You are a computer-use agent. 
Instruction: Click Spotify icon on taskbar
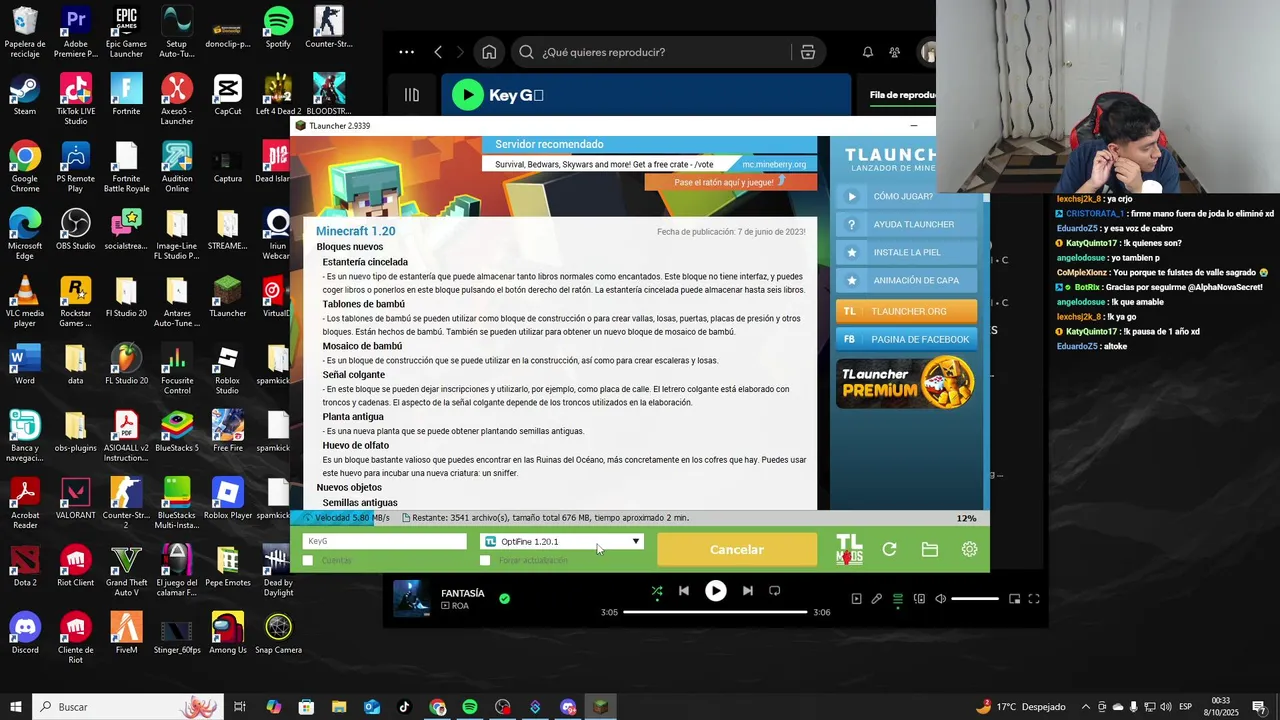(470, 707)
